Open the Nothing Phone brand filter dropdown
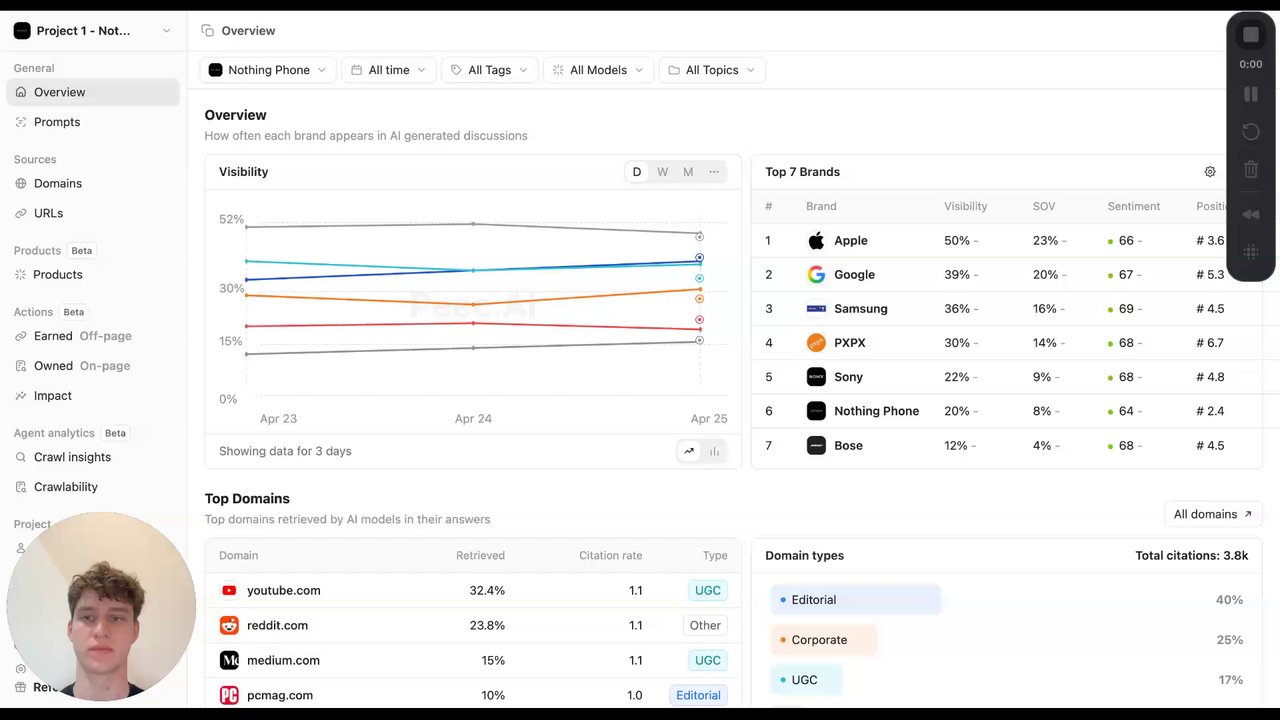This screenshot has width=1280, height=720. [268, 70]
